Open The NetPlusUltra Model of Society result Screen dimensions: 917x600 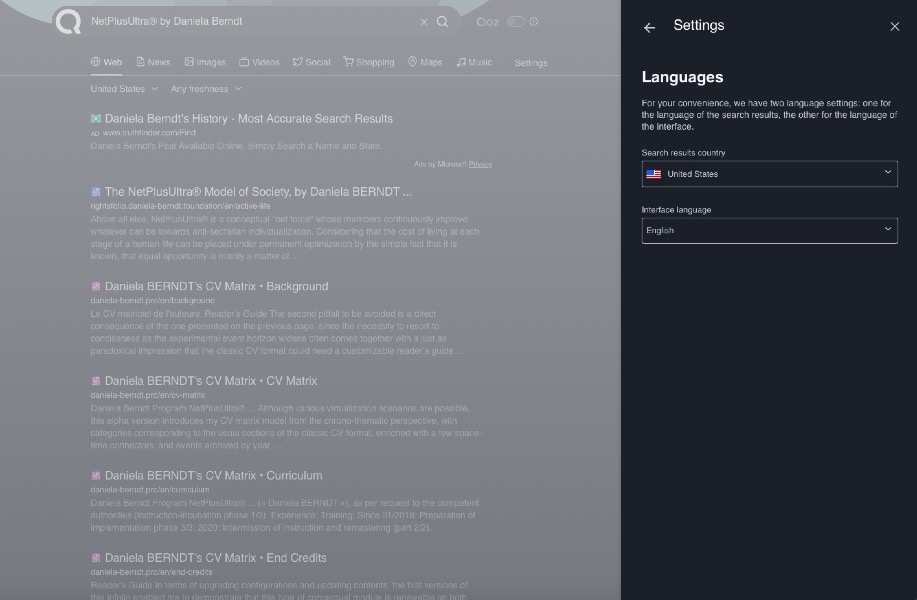pos(258,192)
